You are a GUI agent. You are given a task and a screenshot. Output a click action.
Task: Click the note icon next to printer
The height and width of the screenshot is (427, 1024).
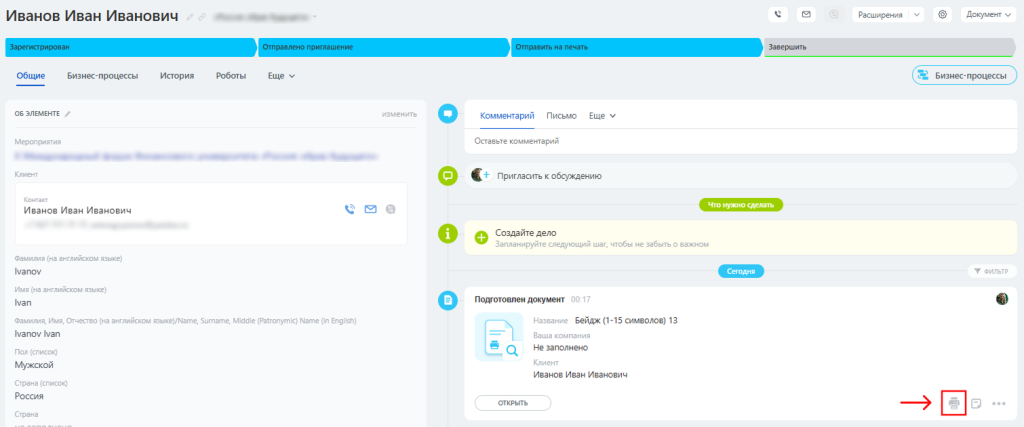pyautogui.click(x=976, y=403)
